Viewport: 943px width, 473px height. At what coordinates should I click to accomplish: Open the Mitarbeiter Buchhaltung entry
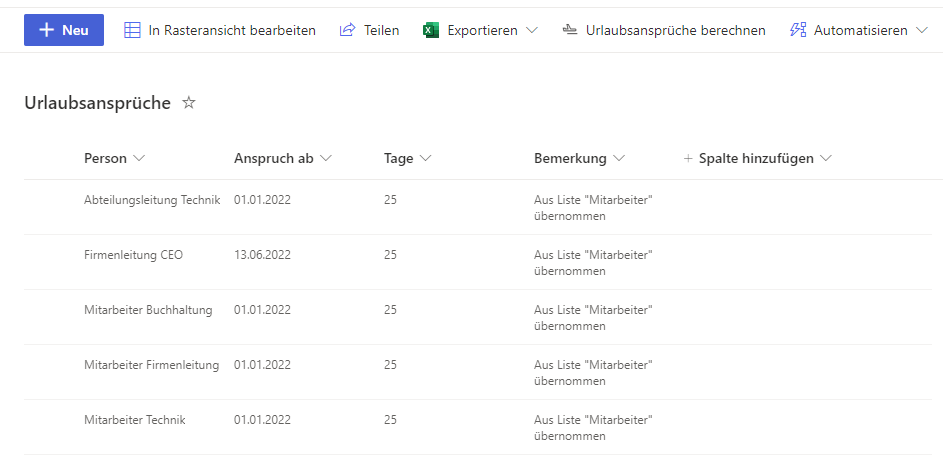148,310
